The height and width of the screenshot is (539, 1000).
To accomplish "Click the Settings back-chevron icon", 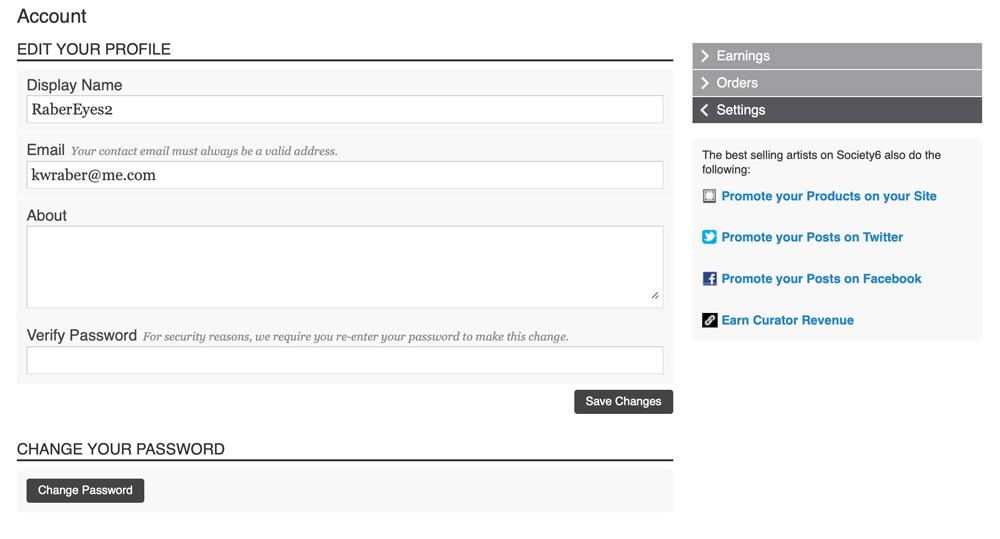I will pos(705,110).
